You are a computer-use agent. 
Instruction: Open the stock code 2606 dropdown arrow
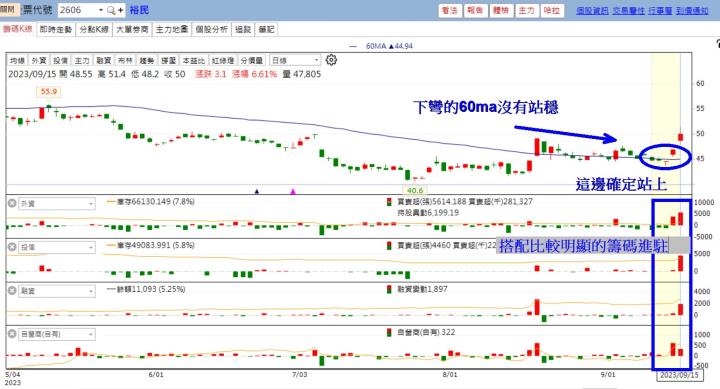point(101,10)
